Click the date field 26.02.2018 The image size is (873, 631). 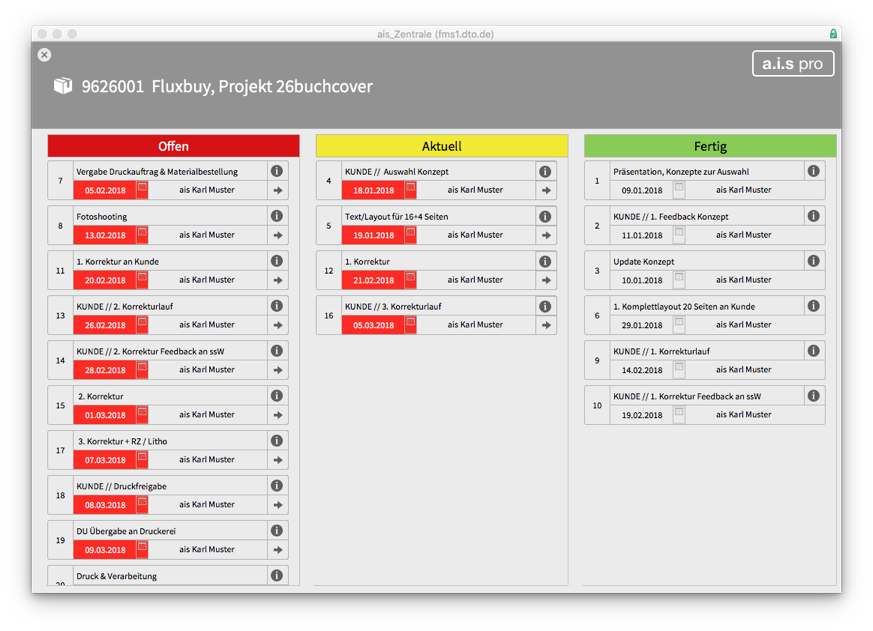click(105, 325)
